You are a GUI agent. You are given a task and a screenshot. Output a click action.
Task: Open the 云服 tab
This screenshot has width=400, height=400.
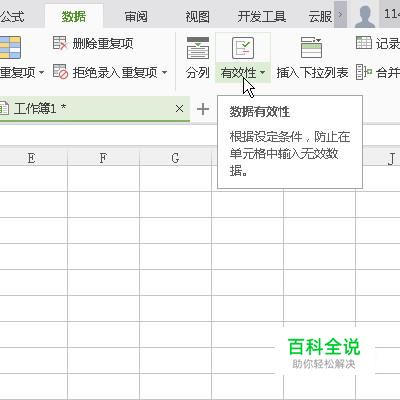point(320,17)
